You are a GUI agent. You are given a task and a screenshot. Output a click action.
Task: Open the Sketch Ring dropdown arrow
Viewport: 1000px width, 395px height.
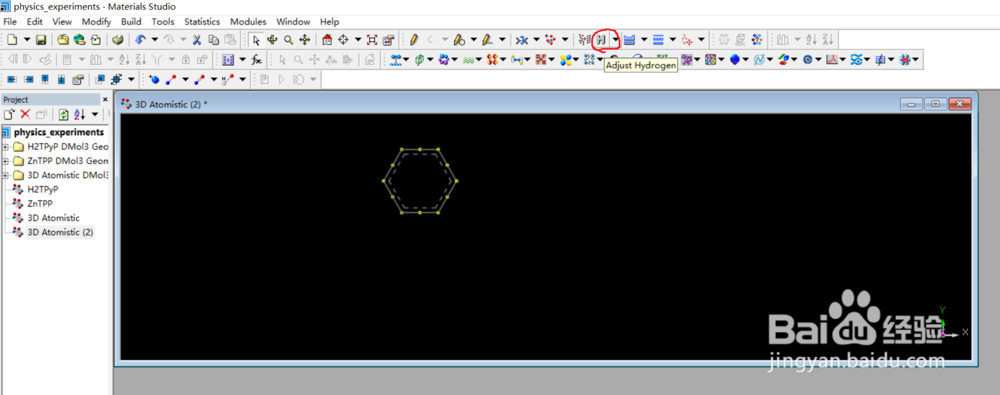pyautogui.click(x=473, y=40)
